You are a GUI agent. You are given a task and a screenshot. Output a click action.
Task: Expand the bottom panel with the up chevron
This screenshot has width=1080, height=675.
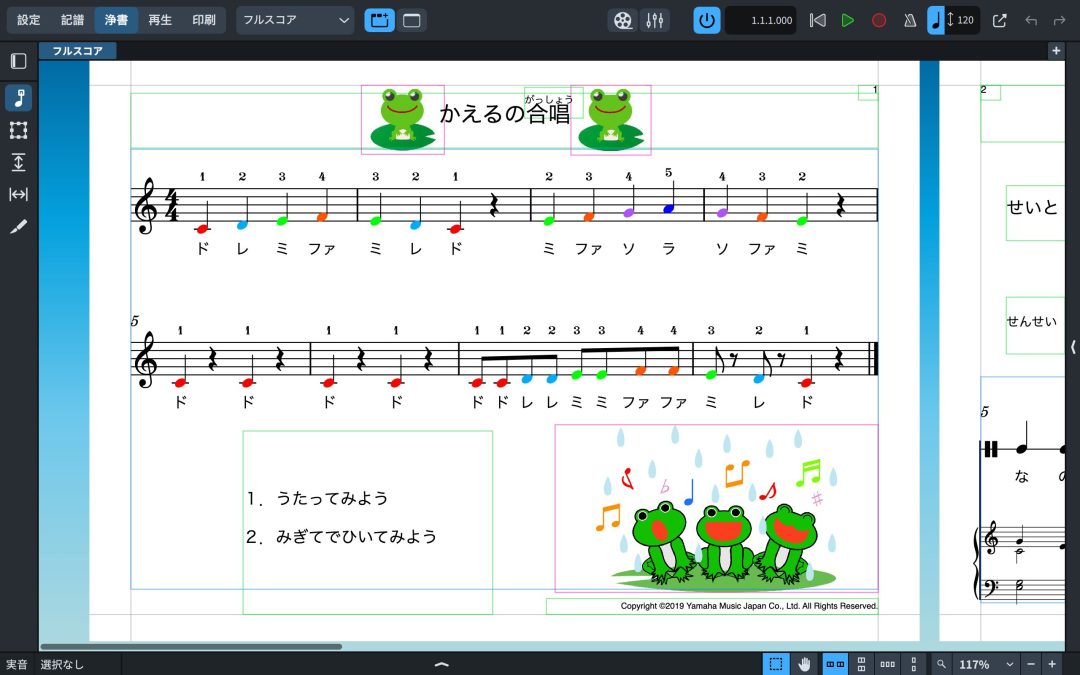click(442, 665)
